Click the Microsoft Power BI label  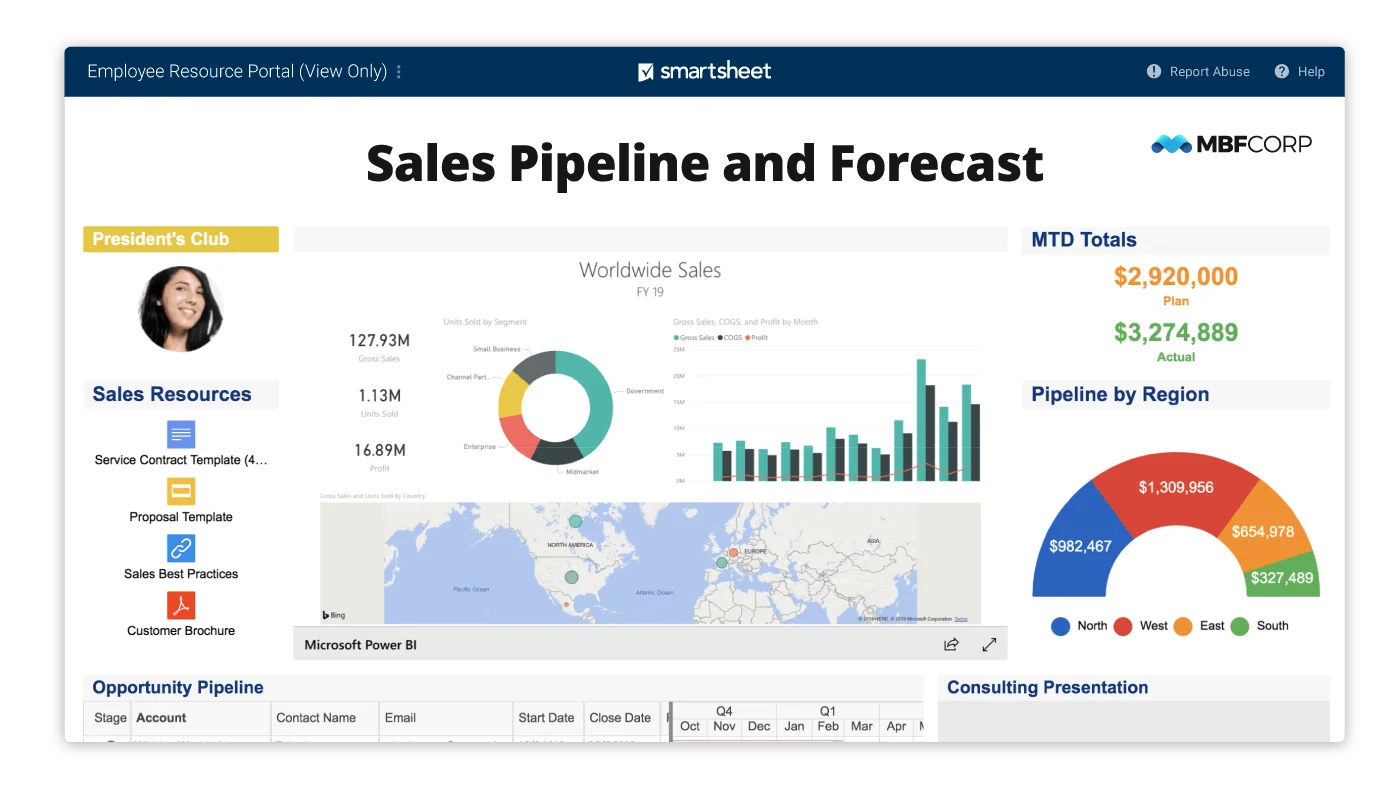pos(360,645)
